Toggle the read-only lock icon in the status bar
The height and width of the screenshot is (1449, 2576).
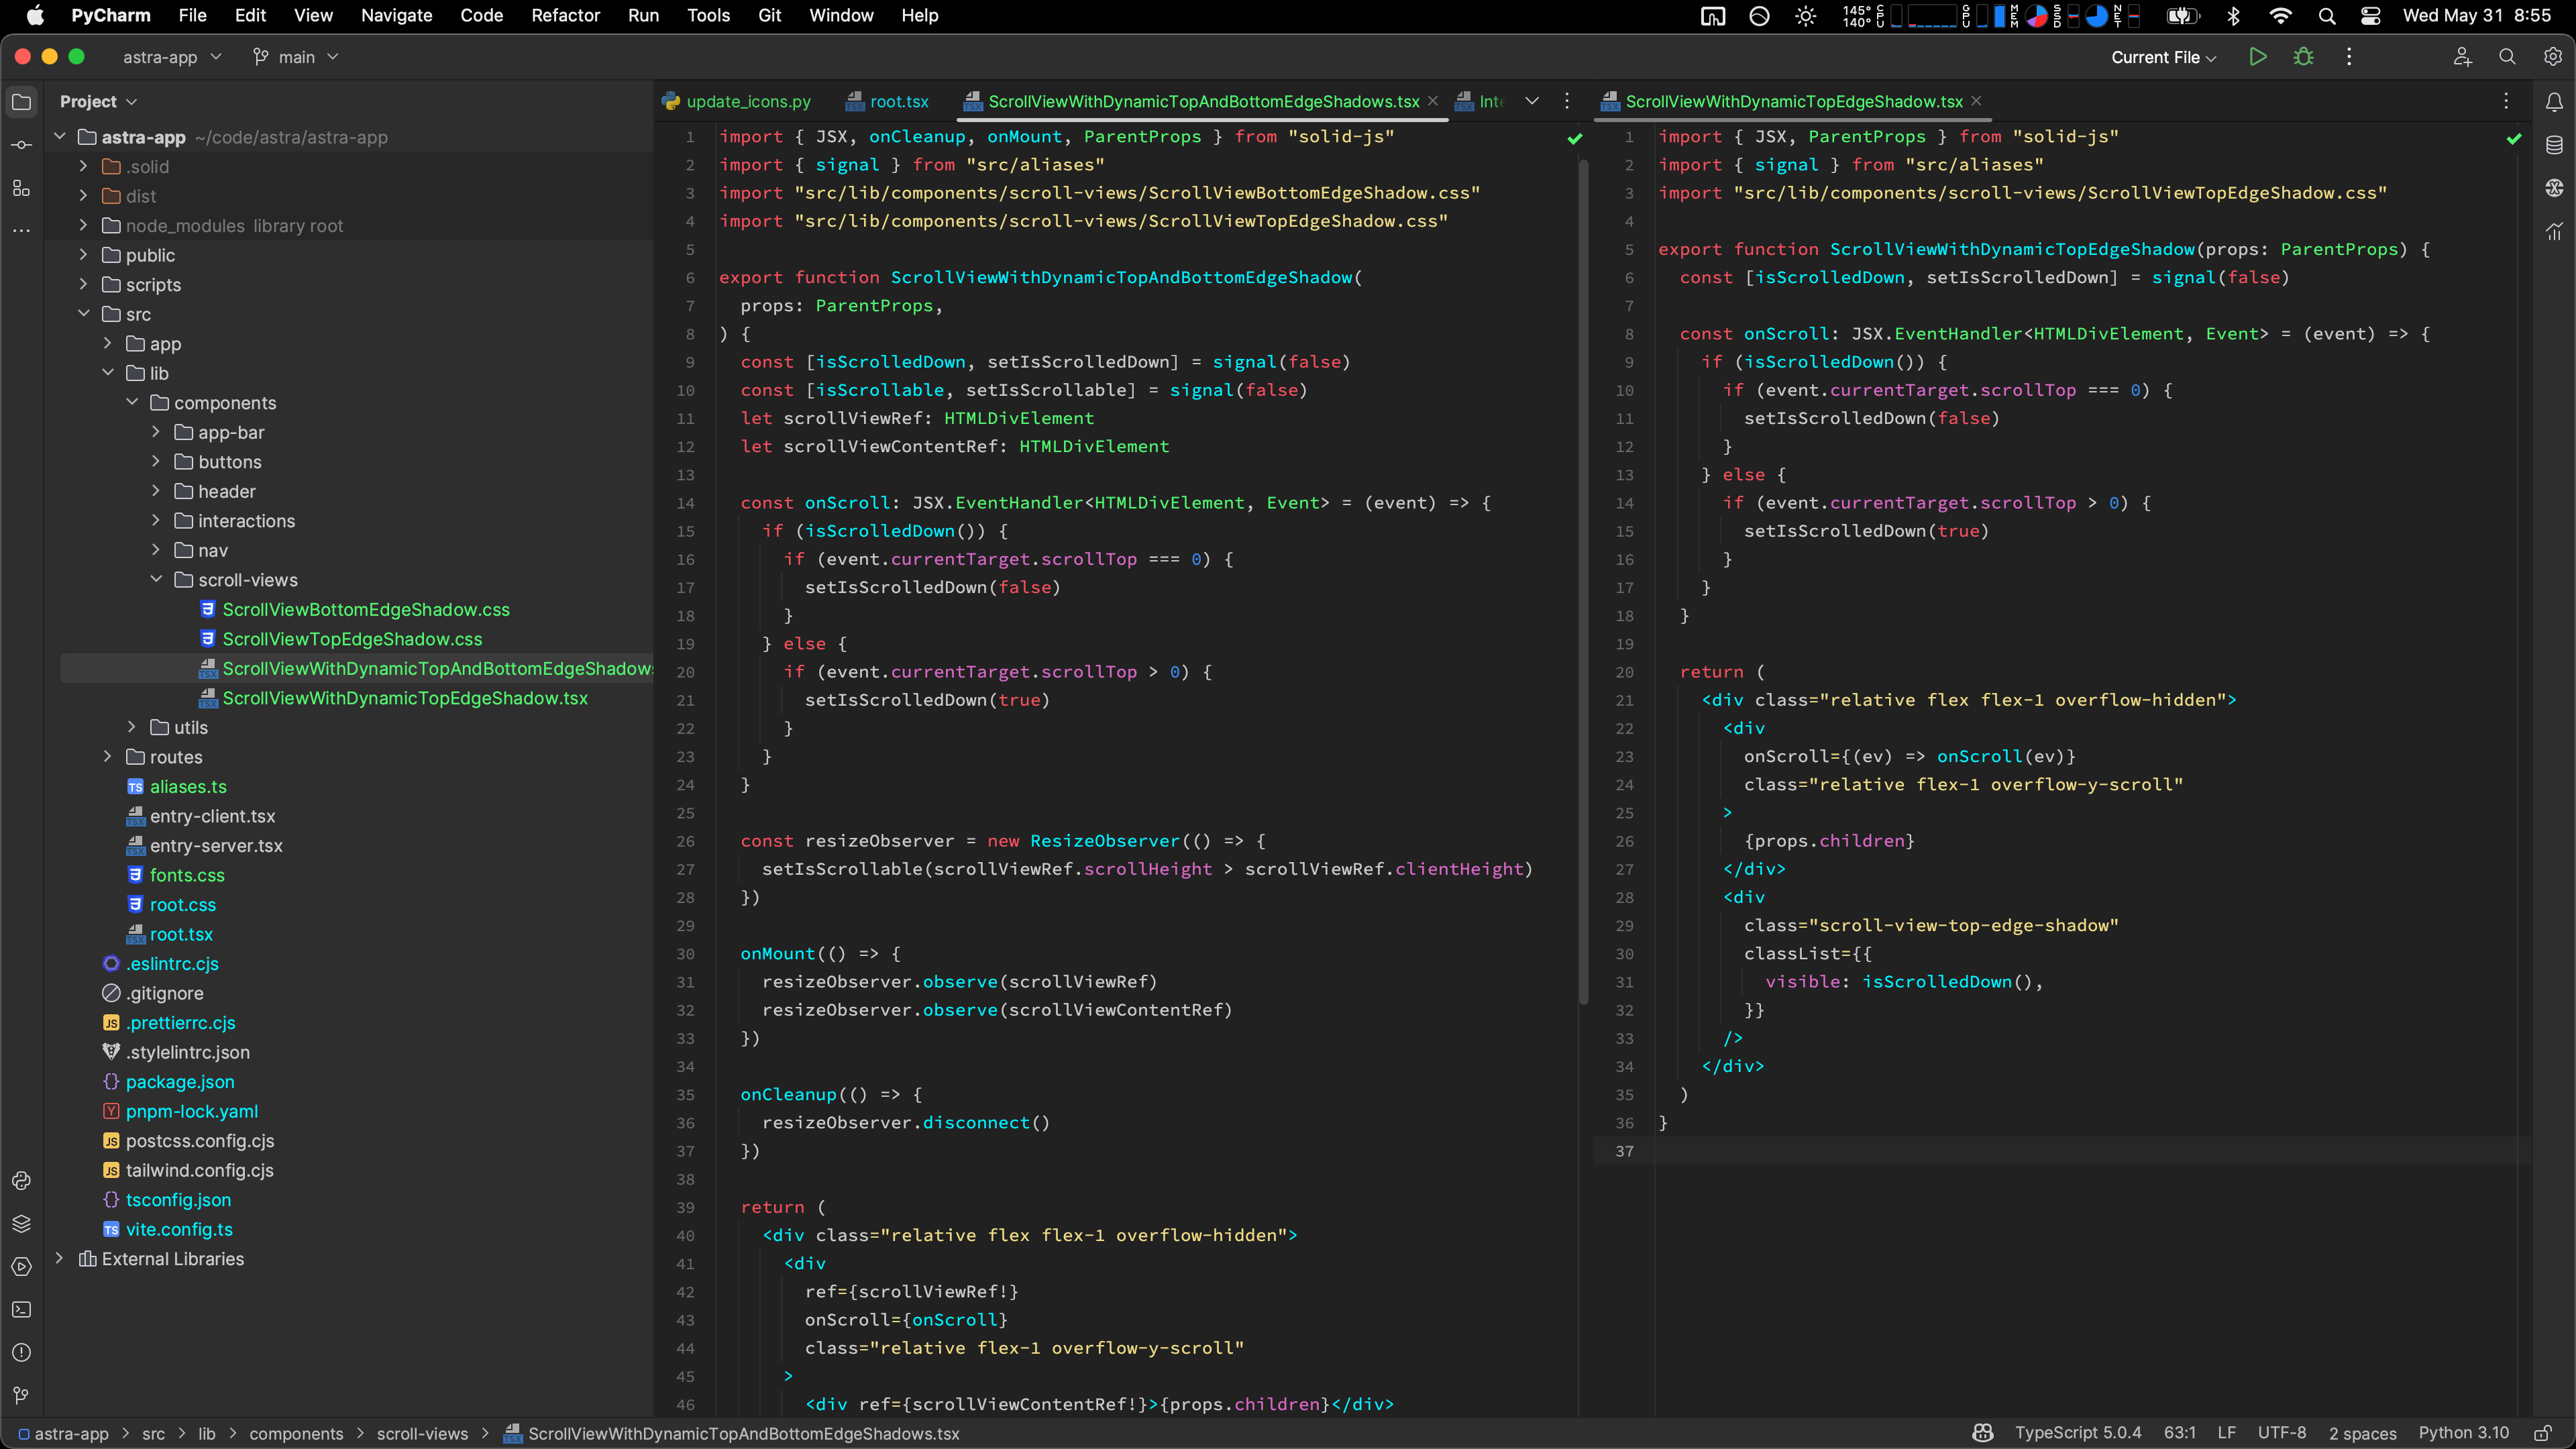click(2543, 1433)
